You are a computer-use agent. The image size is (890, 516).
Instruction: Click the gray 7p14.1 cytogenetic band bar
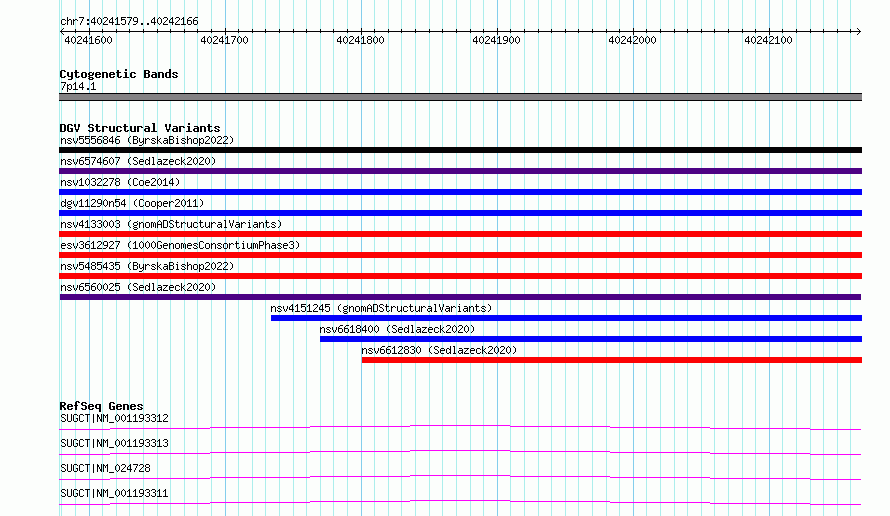tap(460, 97)
